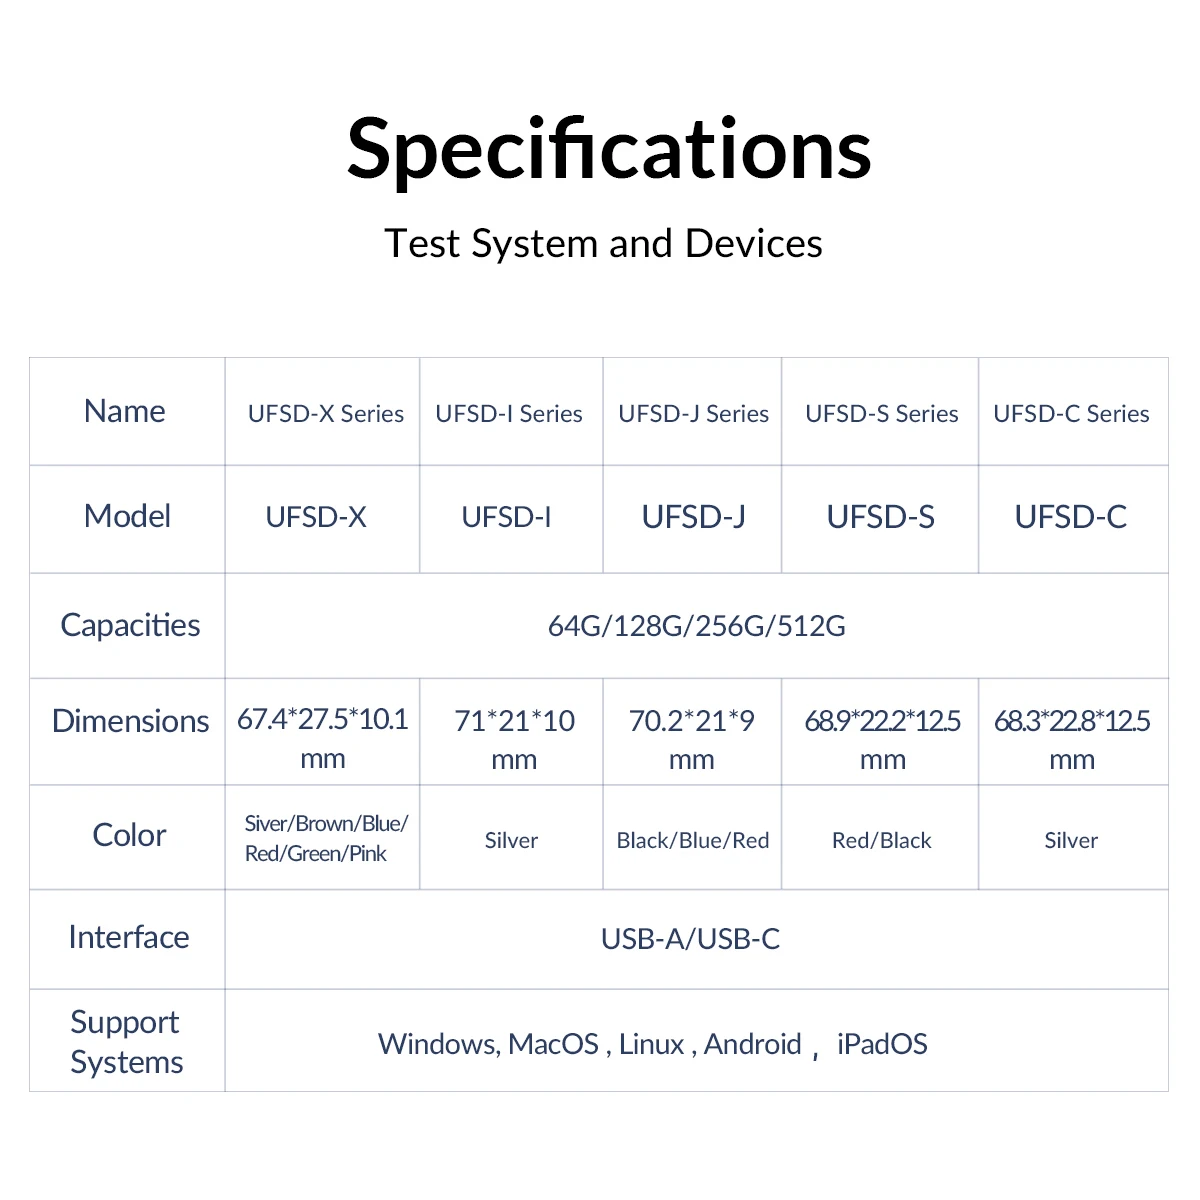The width and height of the screenshot is (1200, 1200).
Task: Select the UFSD-I Series column header
Action: click(x=509, y=414)
